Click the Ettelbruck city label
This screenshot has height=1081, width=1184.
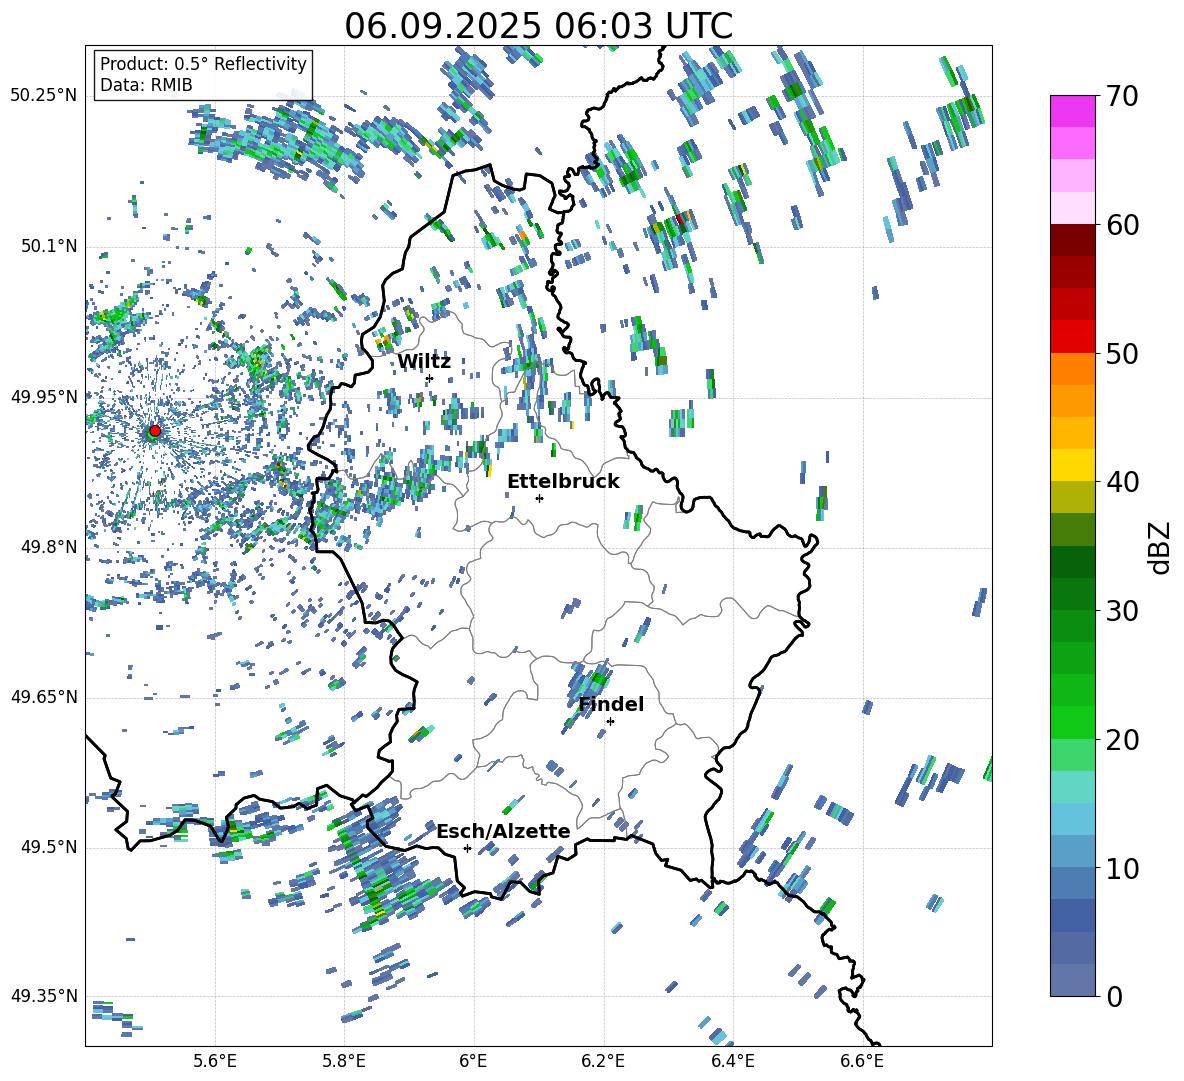(563, 482)
